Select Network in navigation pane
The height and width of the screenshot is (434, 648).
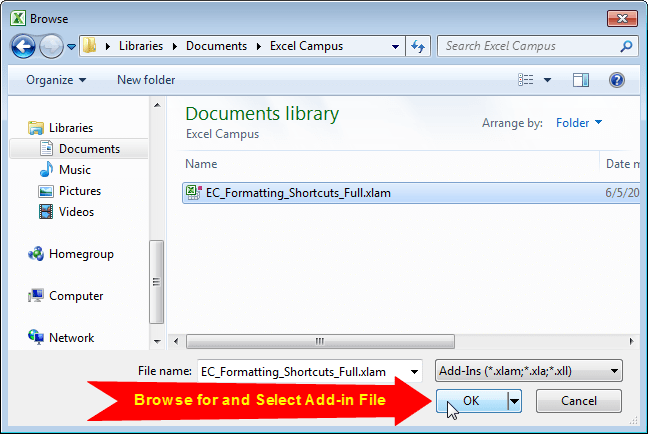tap(71, 338)
